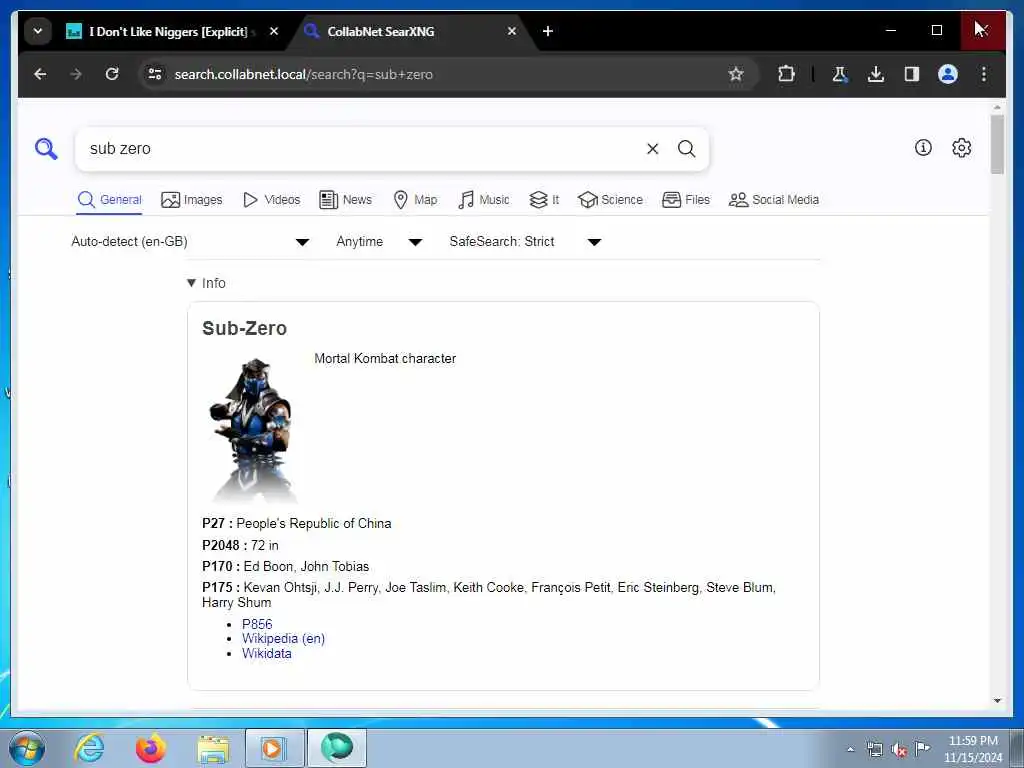Open the Windows Start menu
1024x768 pixels.
pos(27,748)
